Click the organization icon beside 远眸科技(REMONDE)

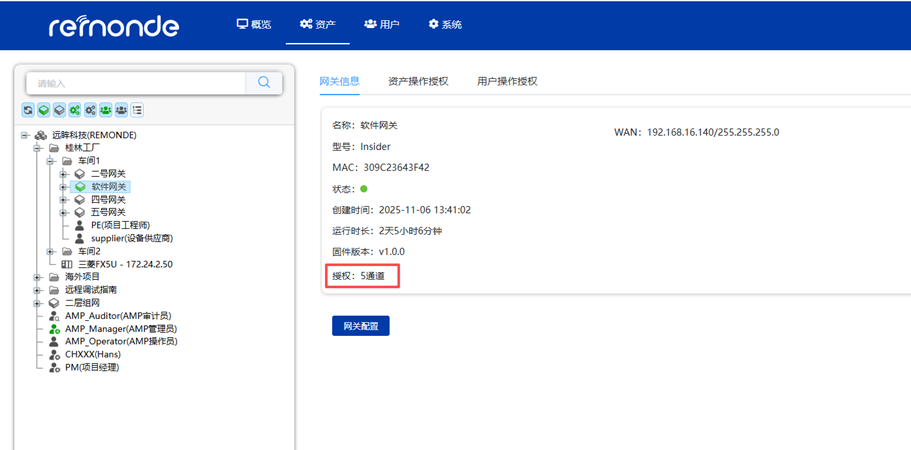click(41, 135)
